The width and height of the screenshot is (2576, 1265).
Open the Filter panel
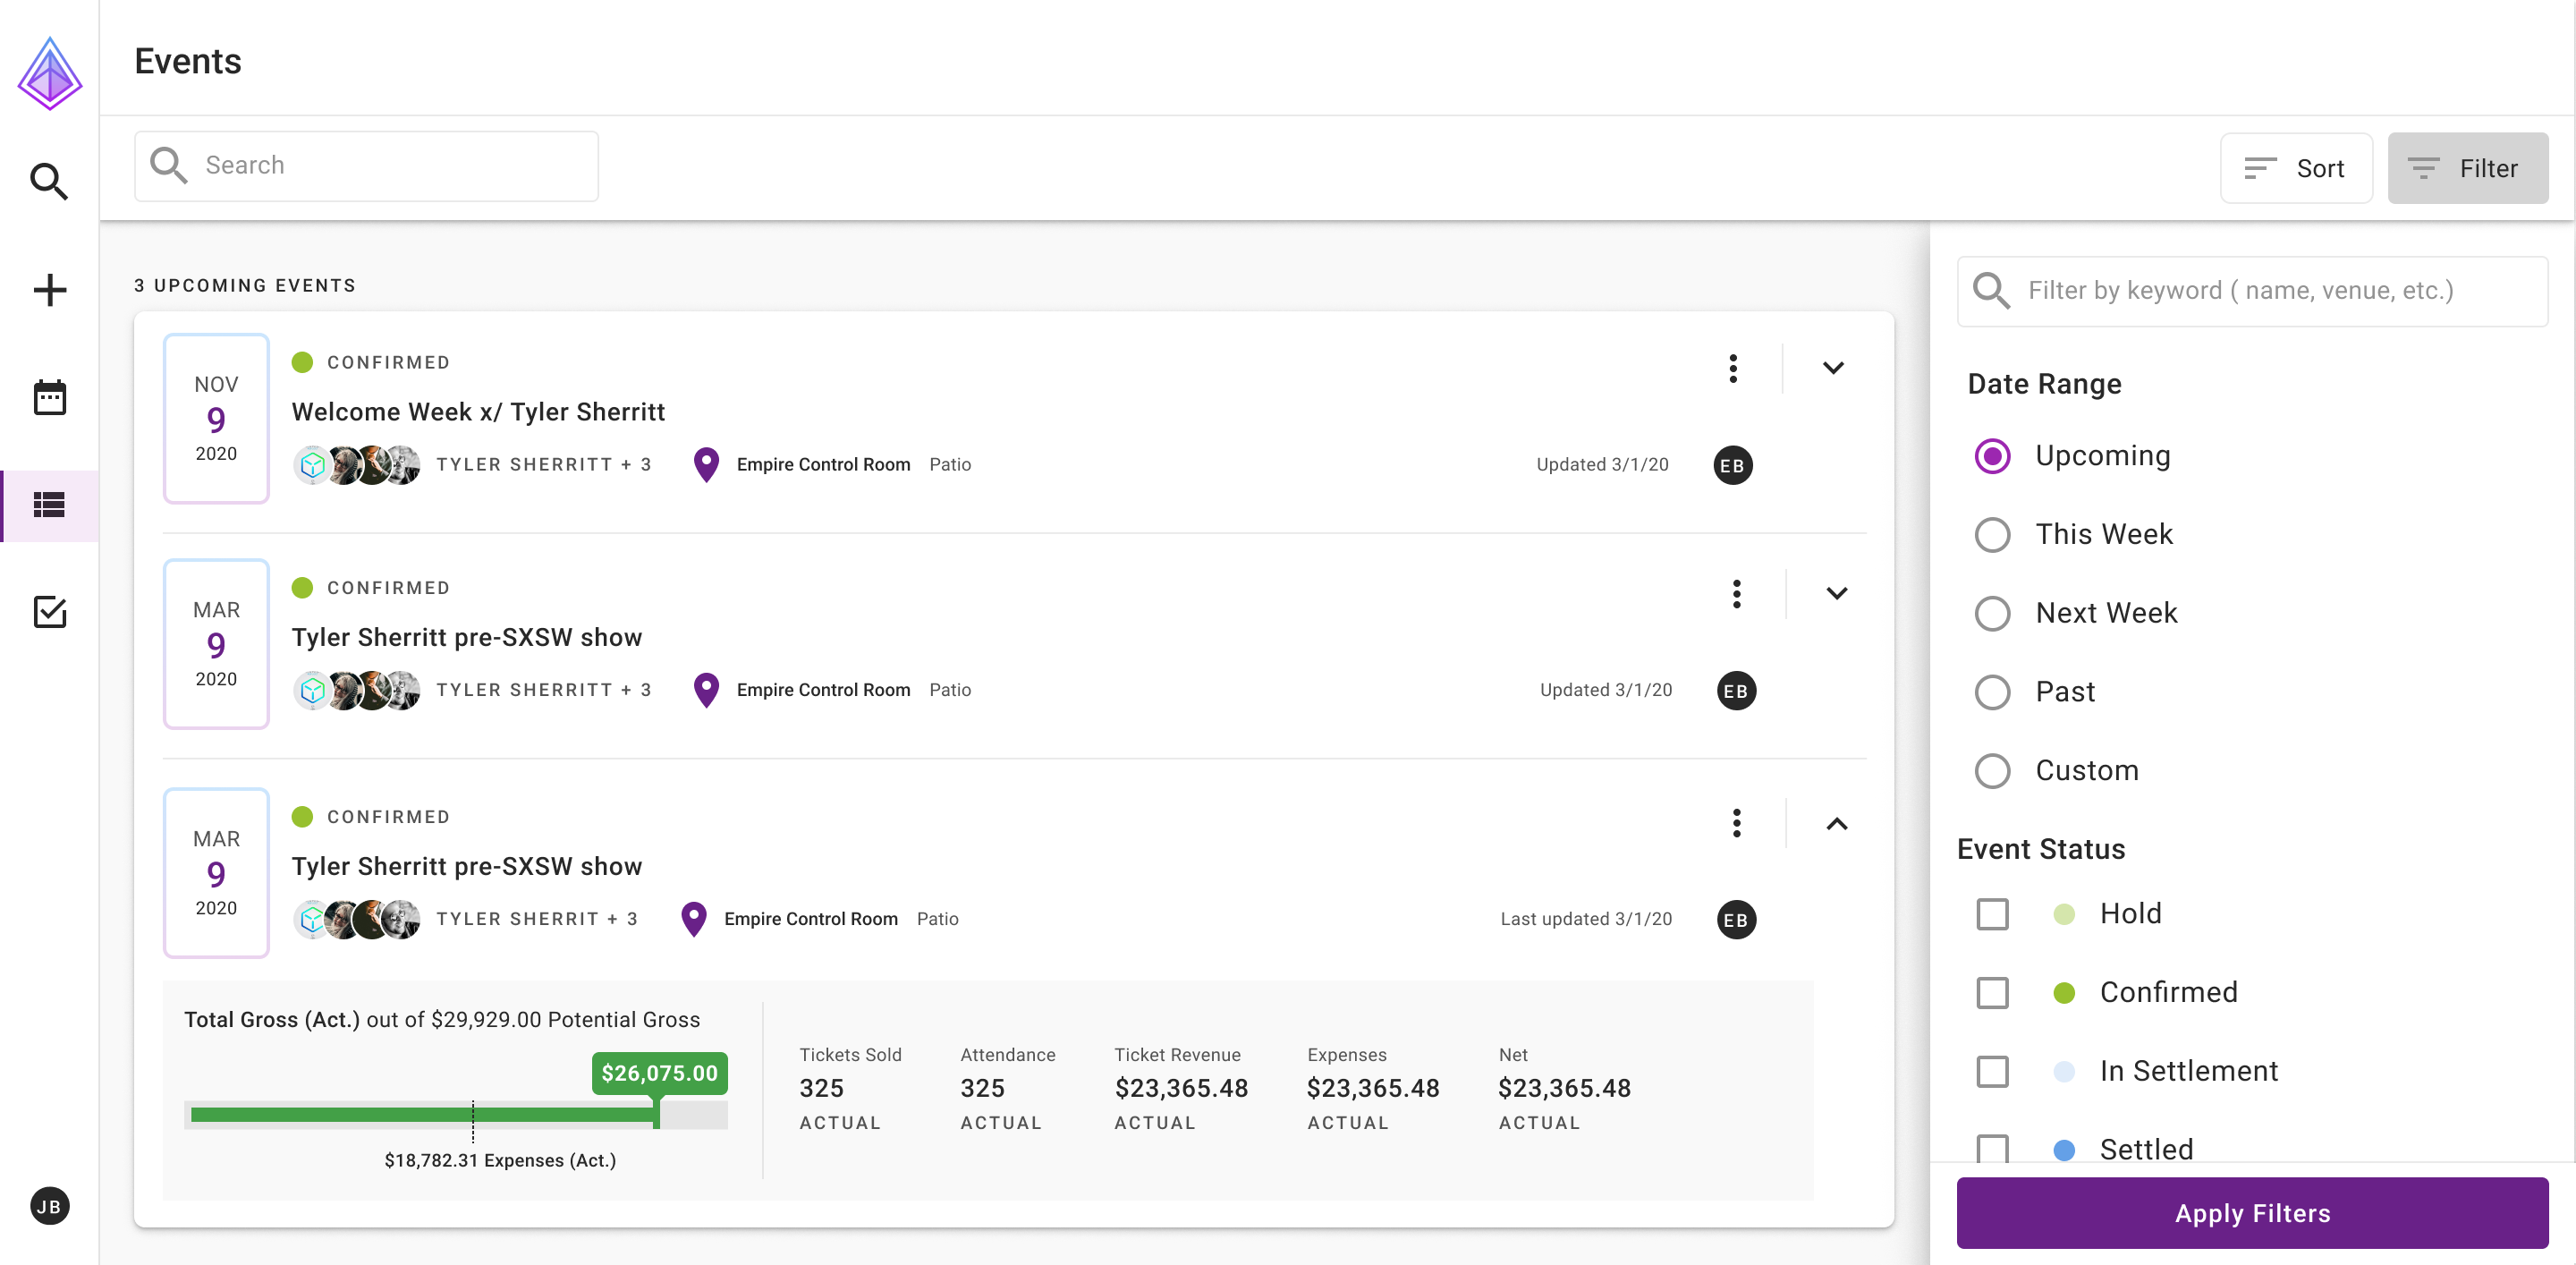coord(2467,168)
